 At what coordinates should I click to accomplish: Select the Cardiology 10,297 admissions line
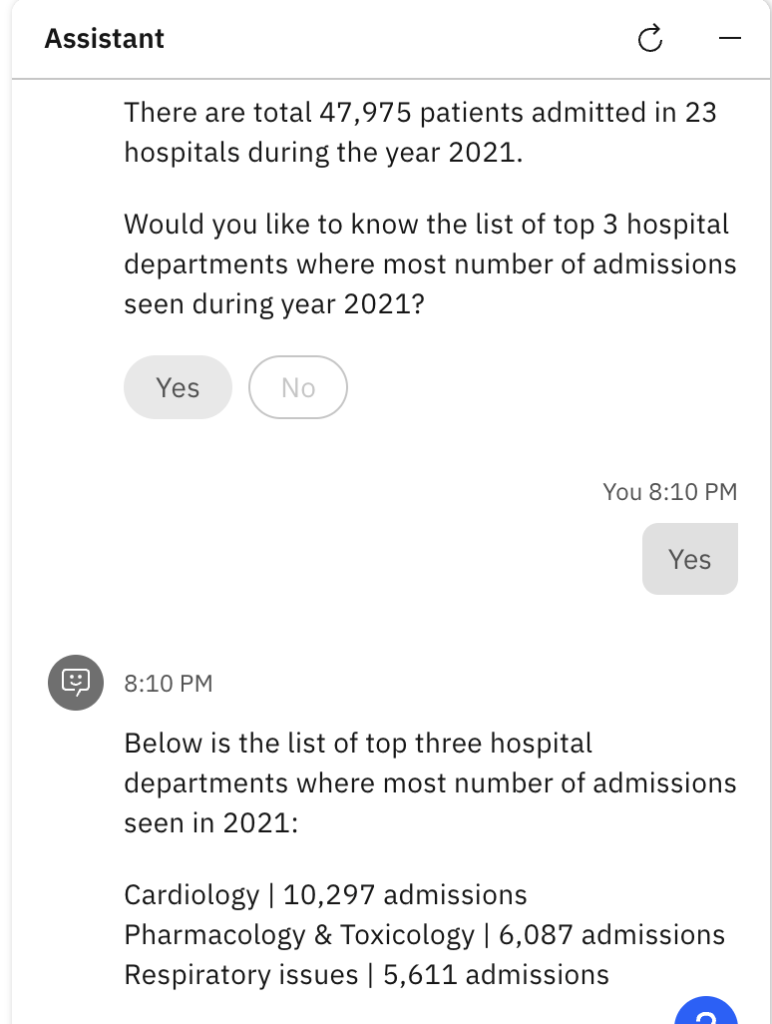[x=325, y=895]
